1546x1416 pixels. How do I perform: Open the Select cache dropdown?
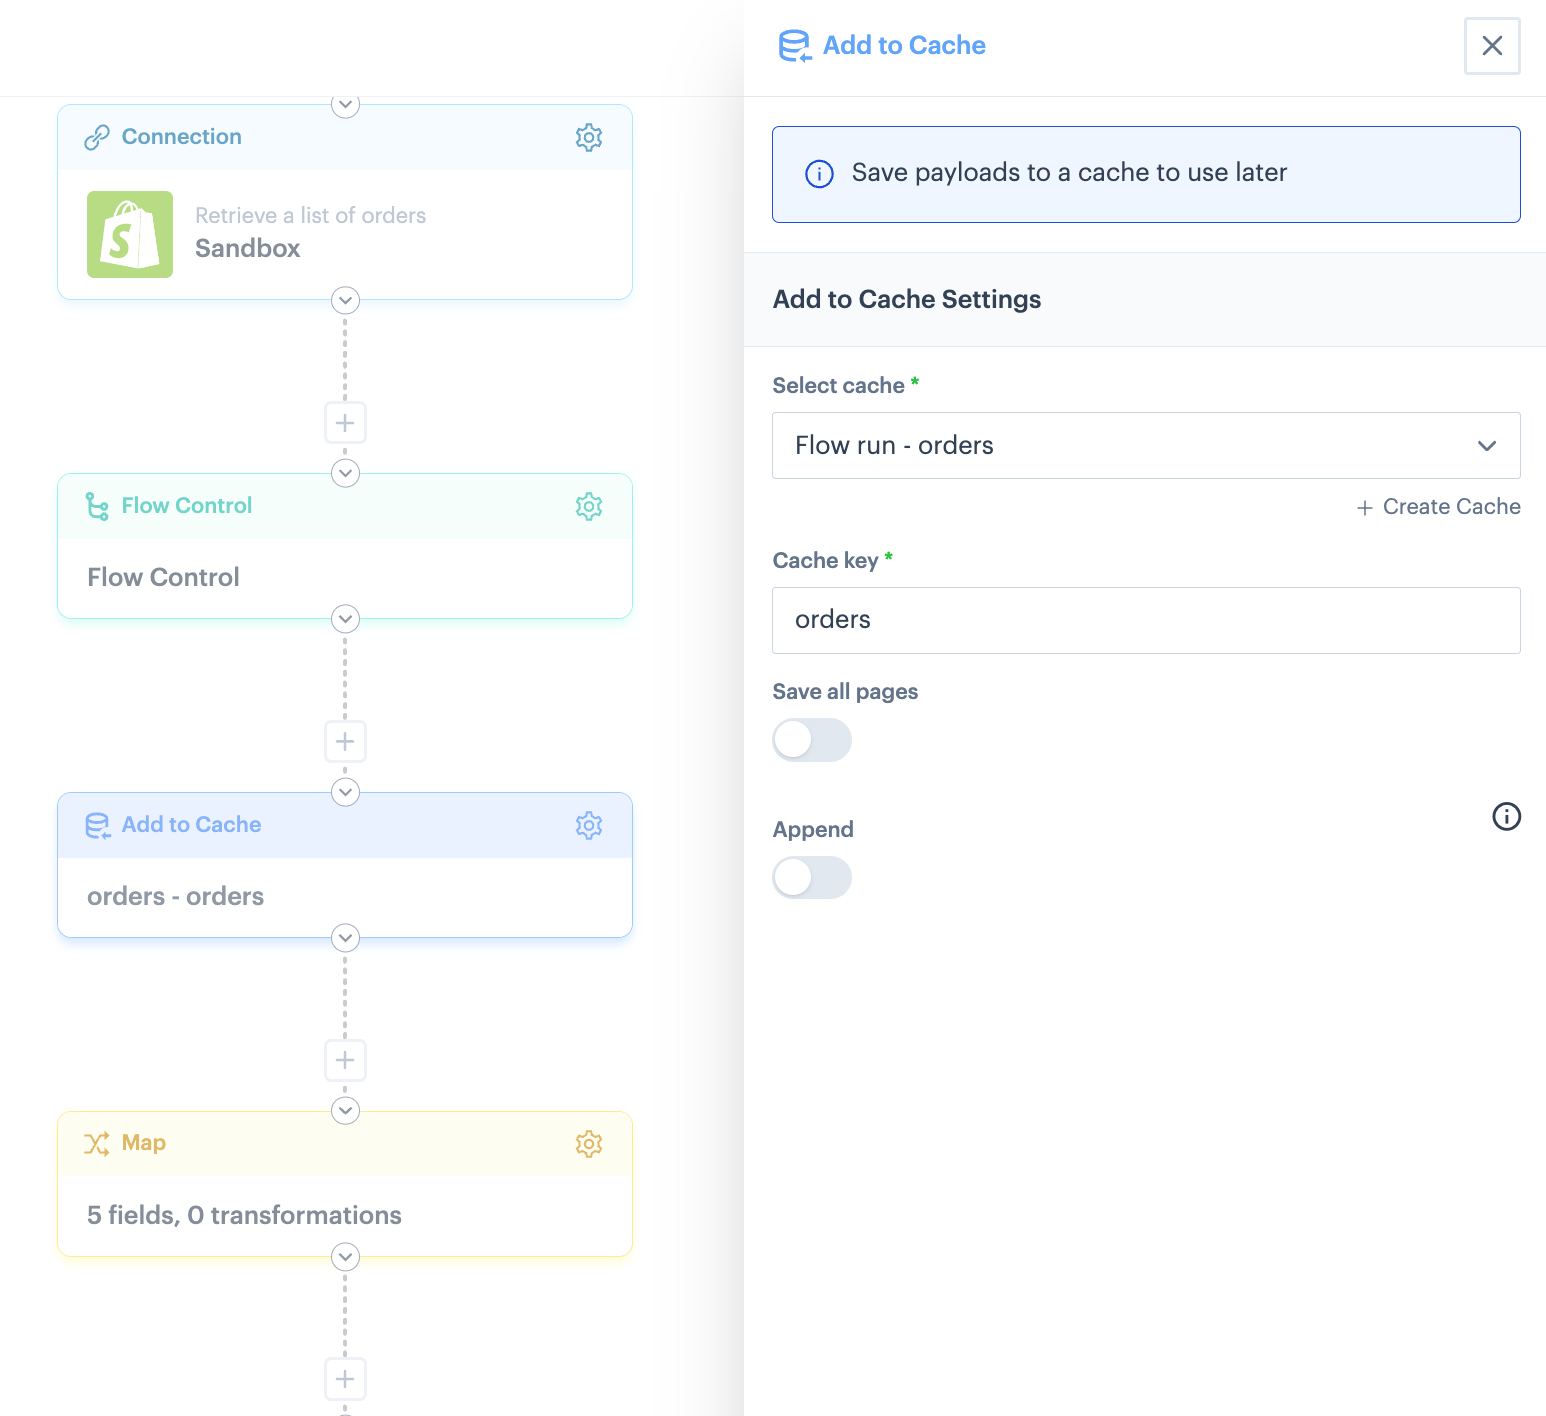pos(1145,446)
